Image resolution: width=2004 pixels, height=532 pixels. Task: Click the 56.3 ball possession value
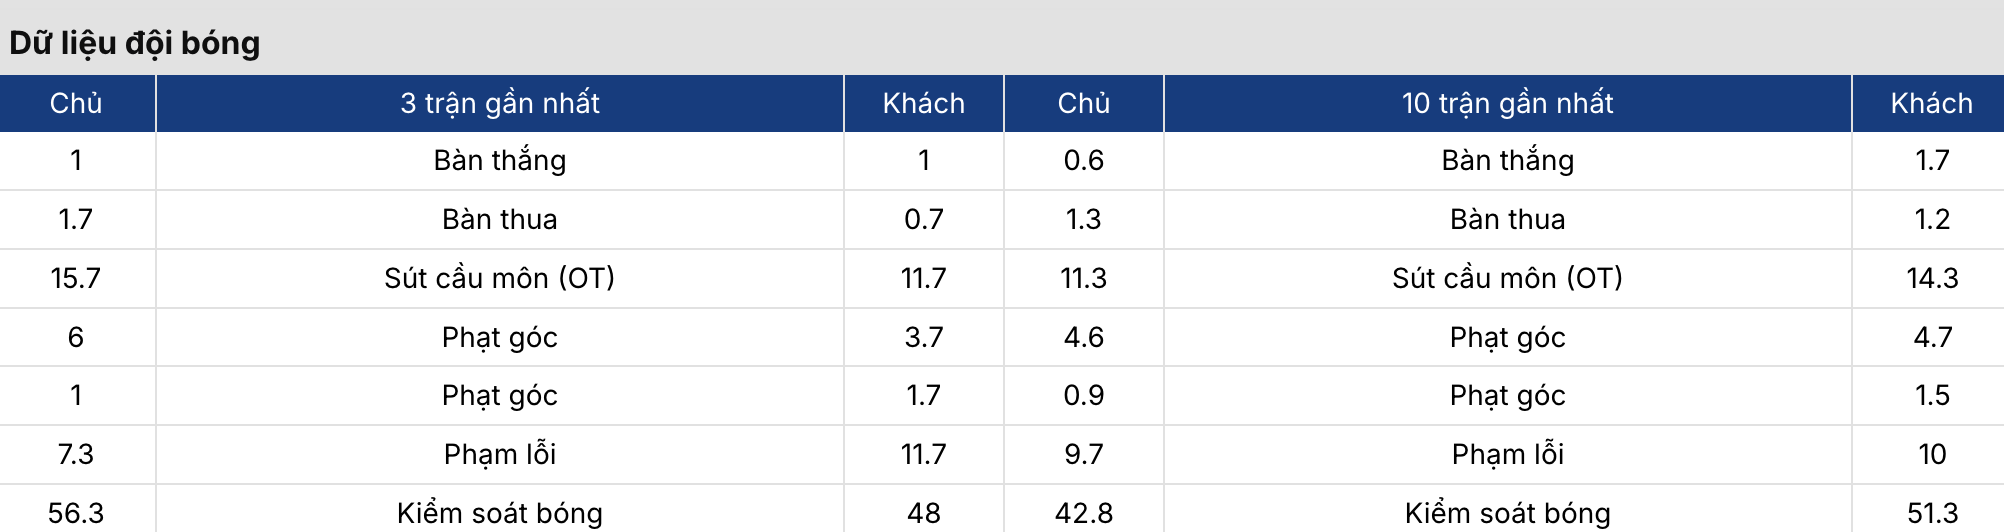[x=76, y=513]
